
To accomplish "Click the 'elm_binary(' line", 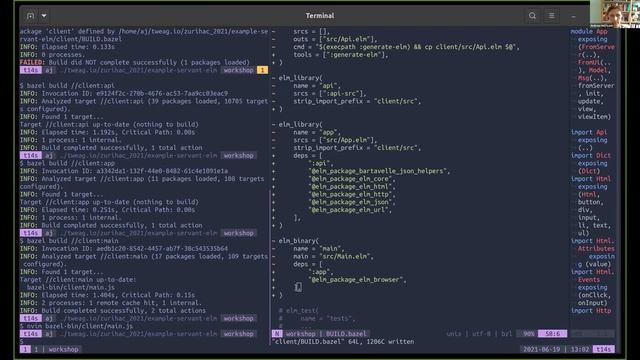I will point(299,241).
